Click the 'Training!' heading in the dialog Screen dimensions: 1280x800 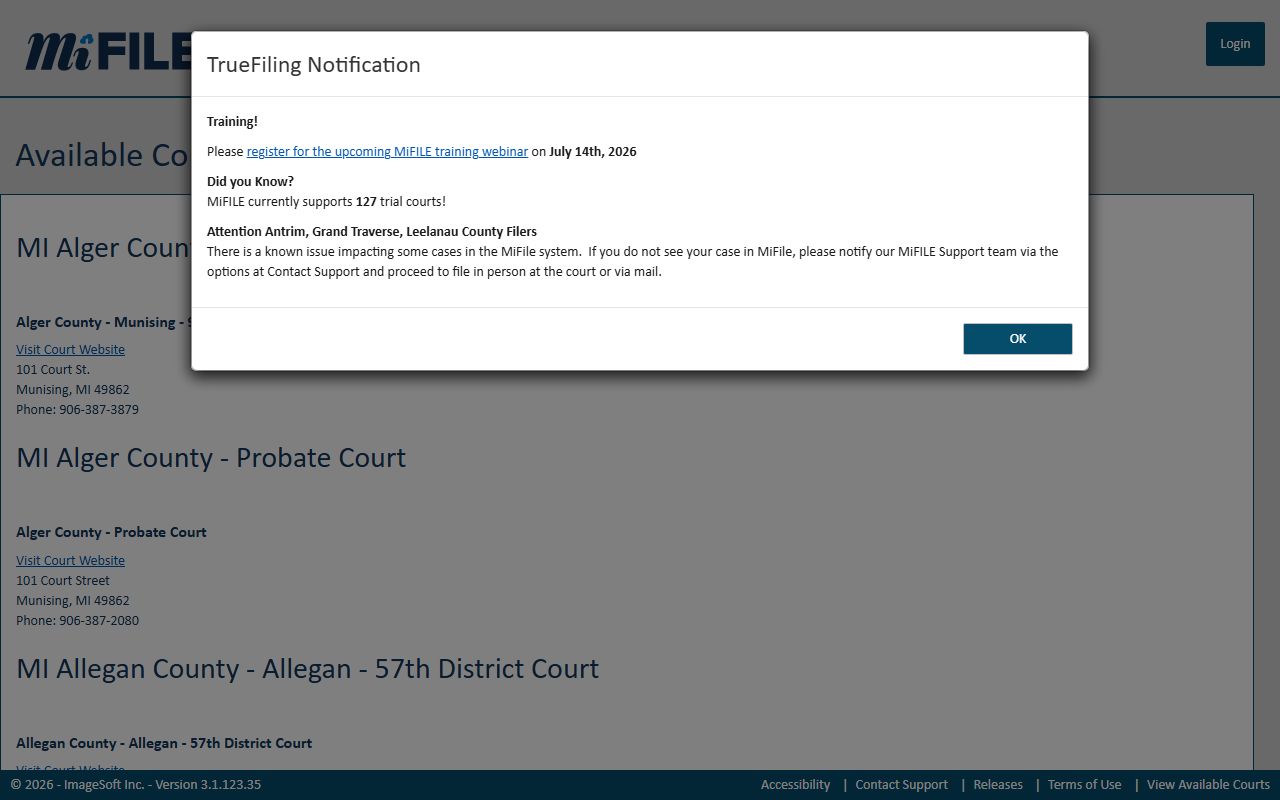point(232,122)
